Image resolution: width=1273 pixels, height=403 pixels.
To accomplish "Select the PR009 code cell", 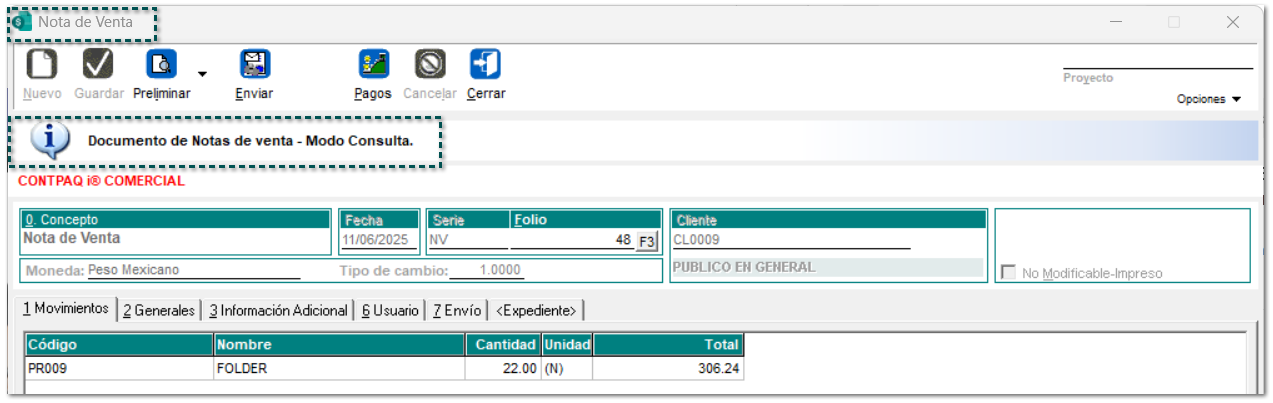I will (x=120, y=368).
